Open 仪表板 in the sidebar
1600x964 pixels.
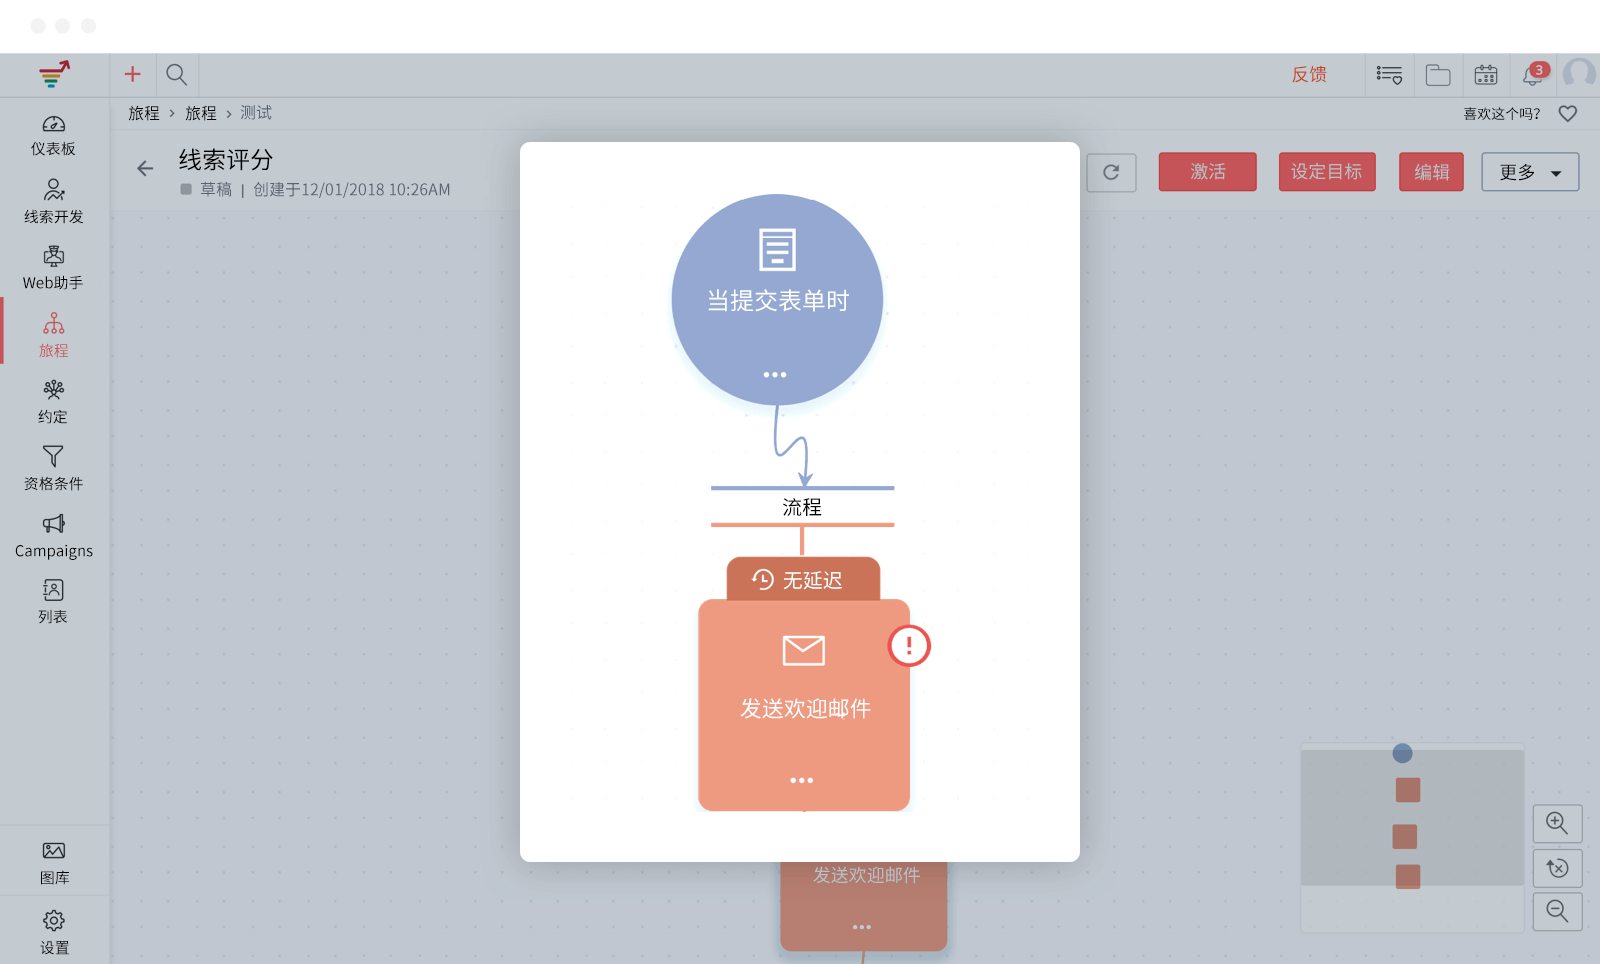[54, 135]
